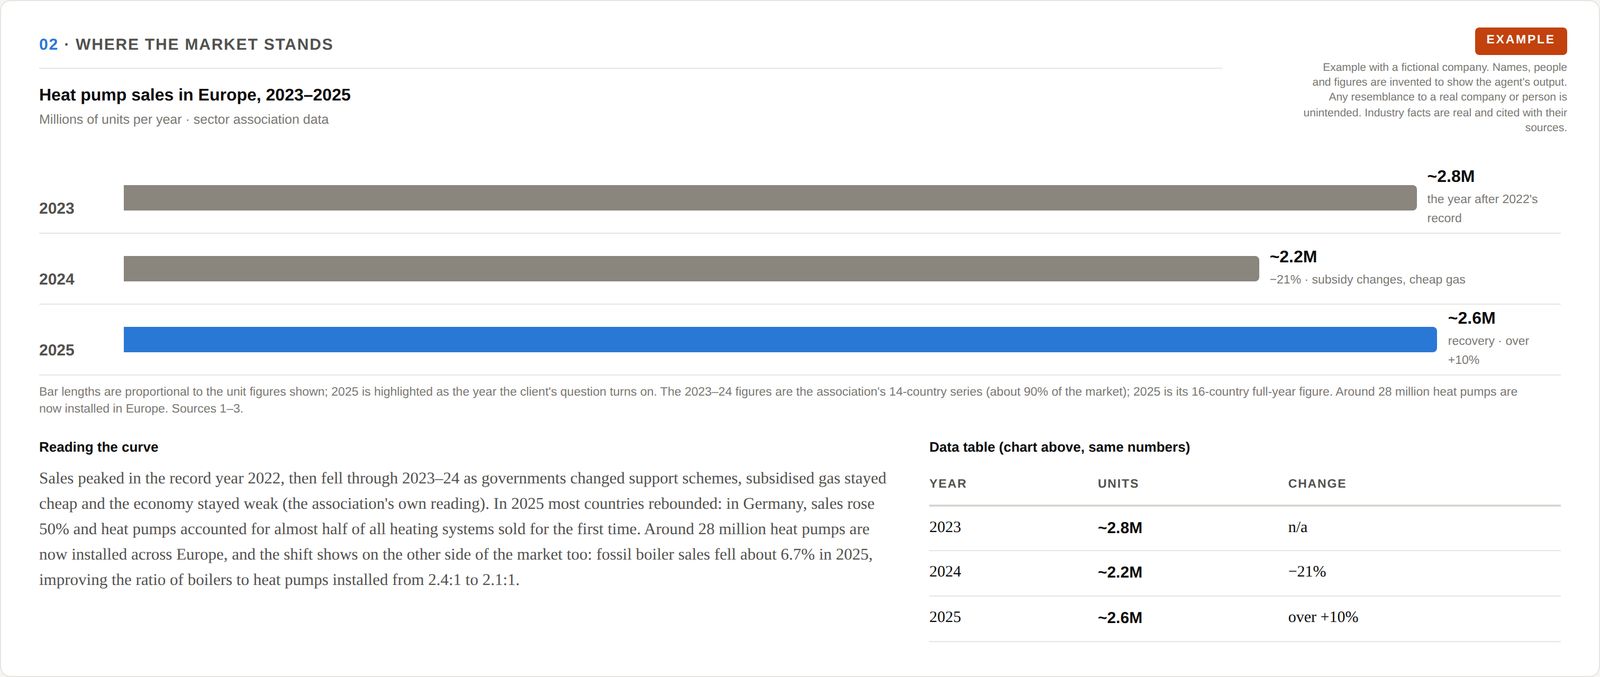Click the '~2.8M' value next to the 2023 bar
Screen dimensions: 1600x677
point(1451,176)
